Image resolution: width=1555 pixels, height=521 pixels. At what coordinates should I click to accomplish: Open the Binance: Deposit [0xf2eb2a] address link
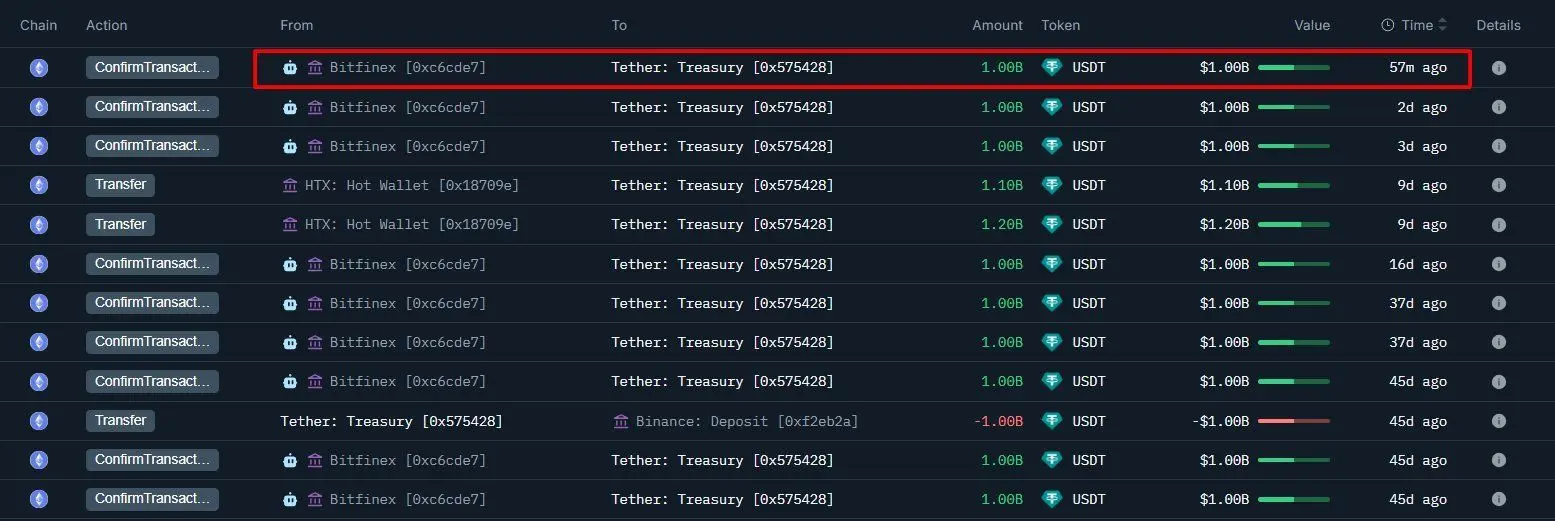coord(747,421)
